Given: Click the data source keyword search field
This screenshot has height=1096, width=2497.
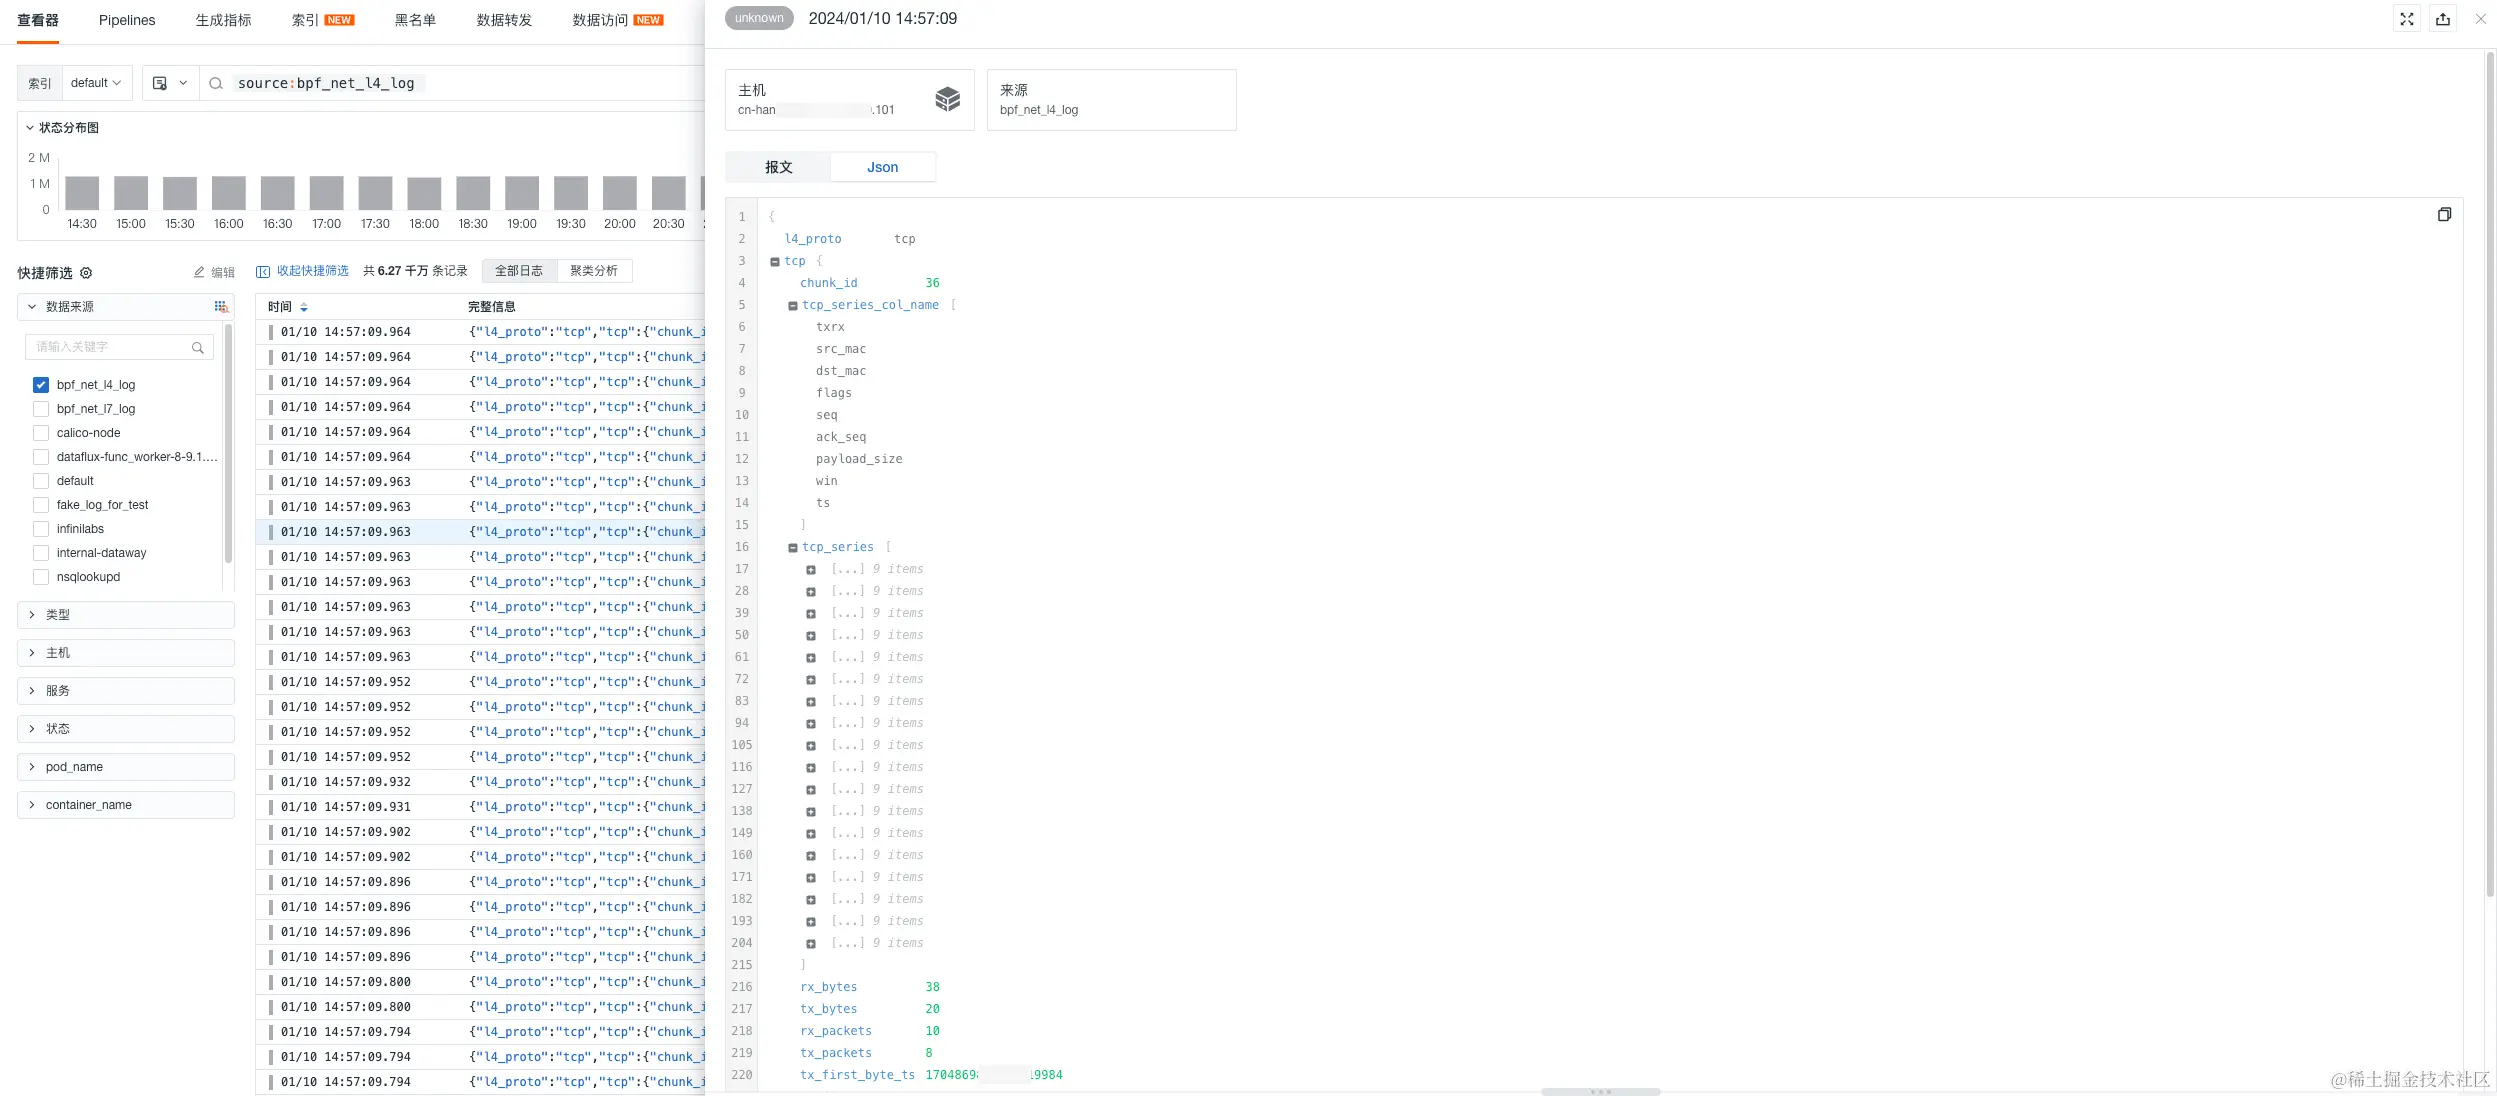Looking at the screenshot, I should pos(110,347).
